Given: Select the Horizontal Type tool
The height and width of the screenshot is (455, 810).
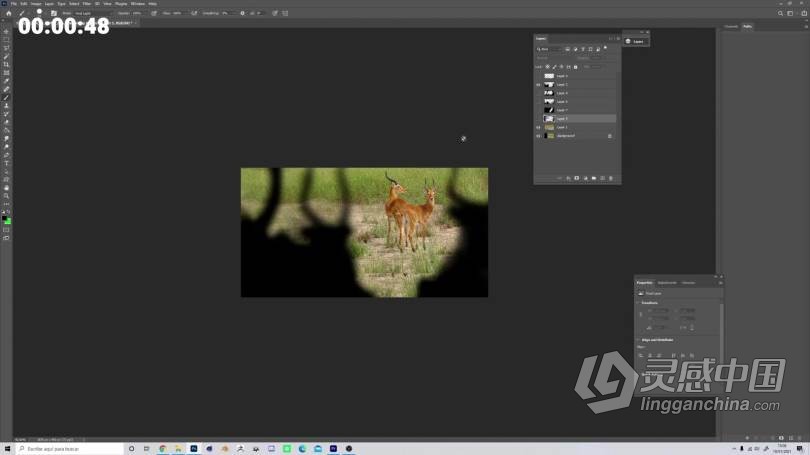Looking at the screenshot, I should coord(6,163).
